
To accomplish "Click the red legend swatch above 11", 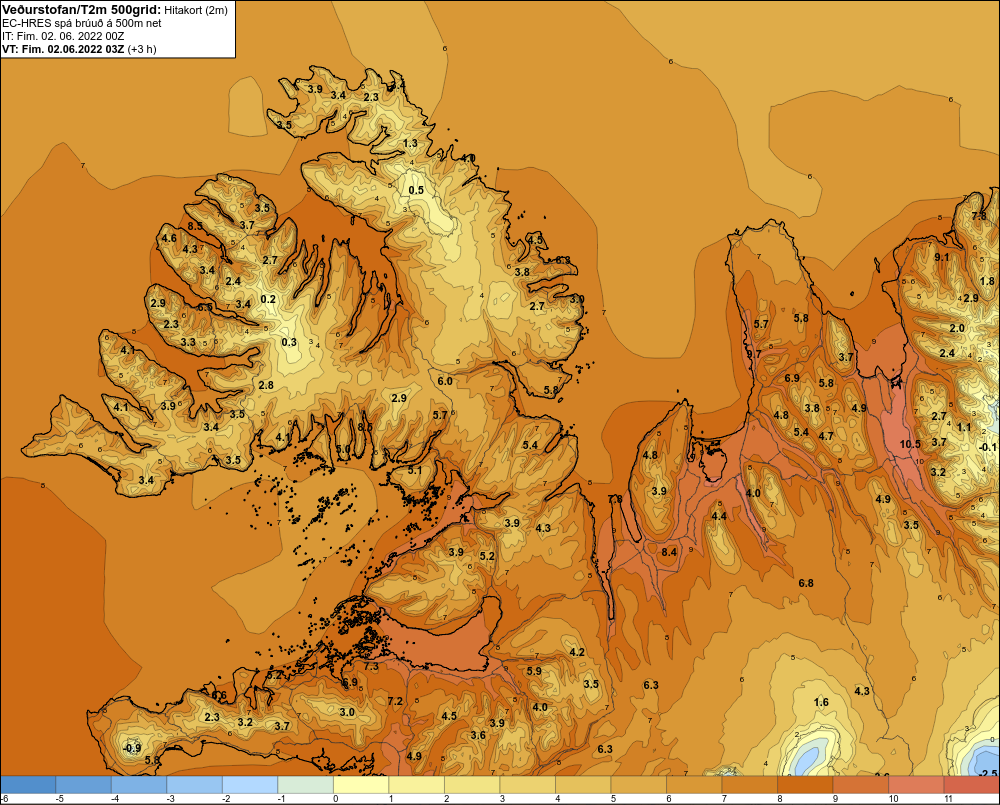I will [x=972, y=785].
